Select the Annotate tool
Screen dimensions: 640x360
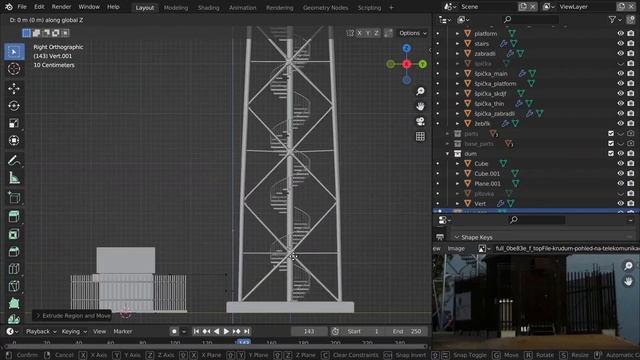pyautogui.click(x=14, y=160)
